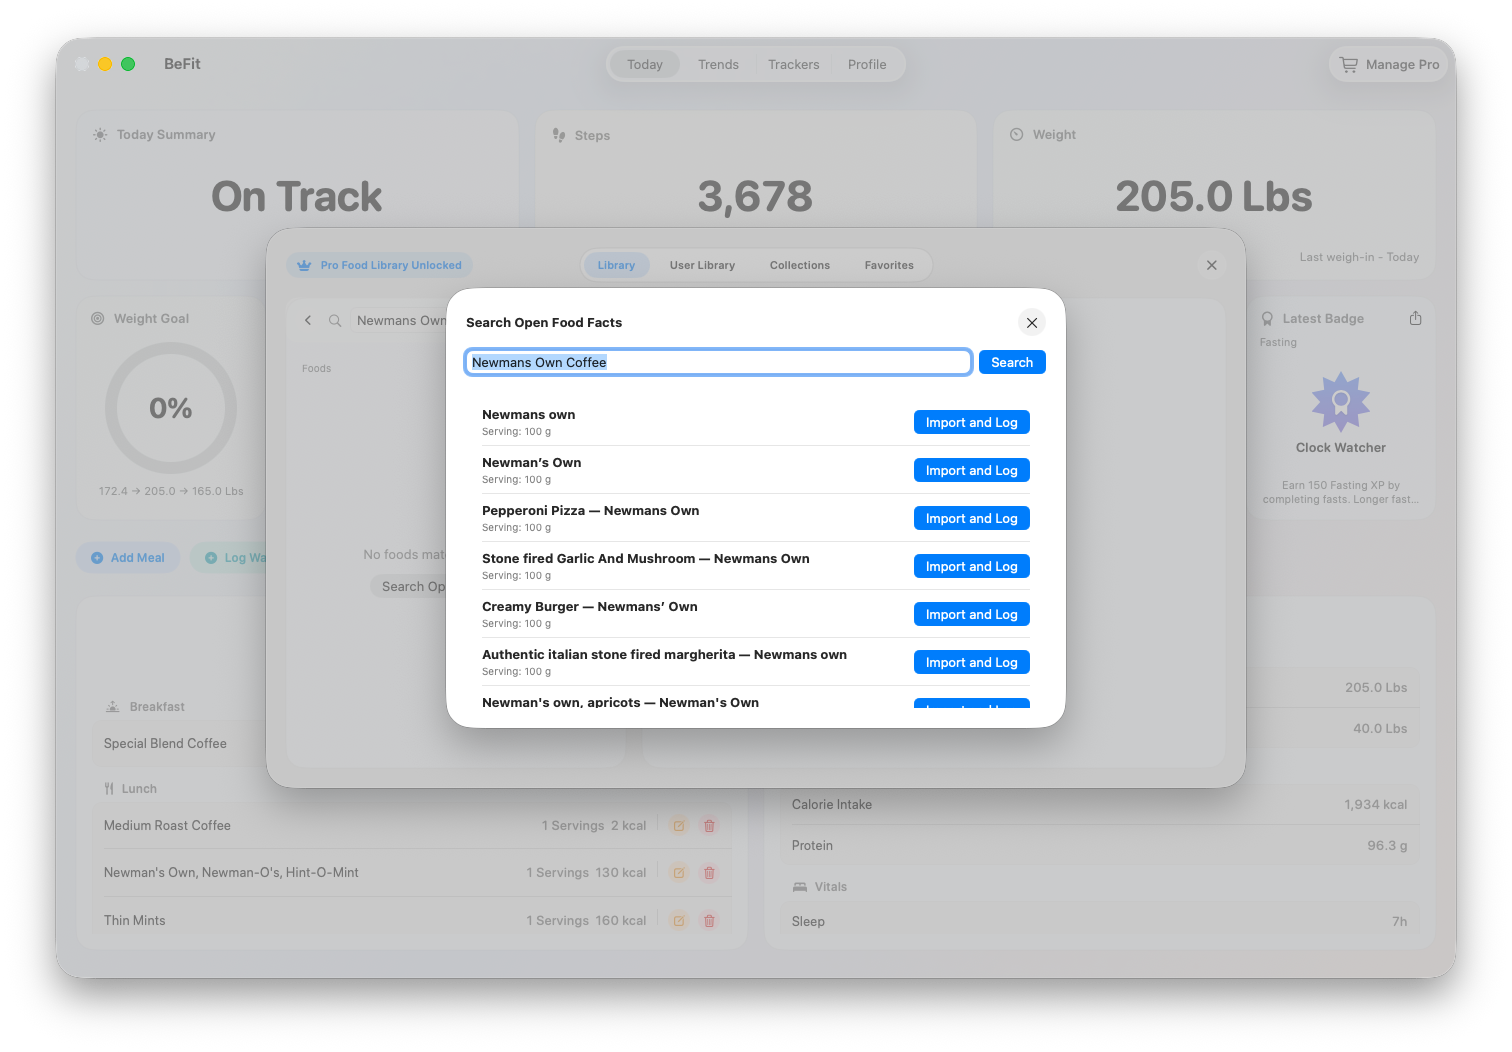Open the Favorites tab

[889, 265]
